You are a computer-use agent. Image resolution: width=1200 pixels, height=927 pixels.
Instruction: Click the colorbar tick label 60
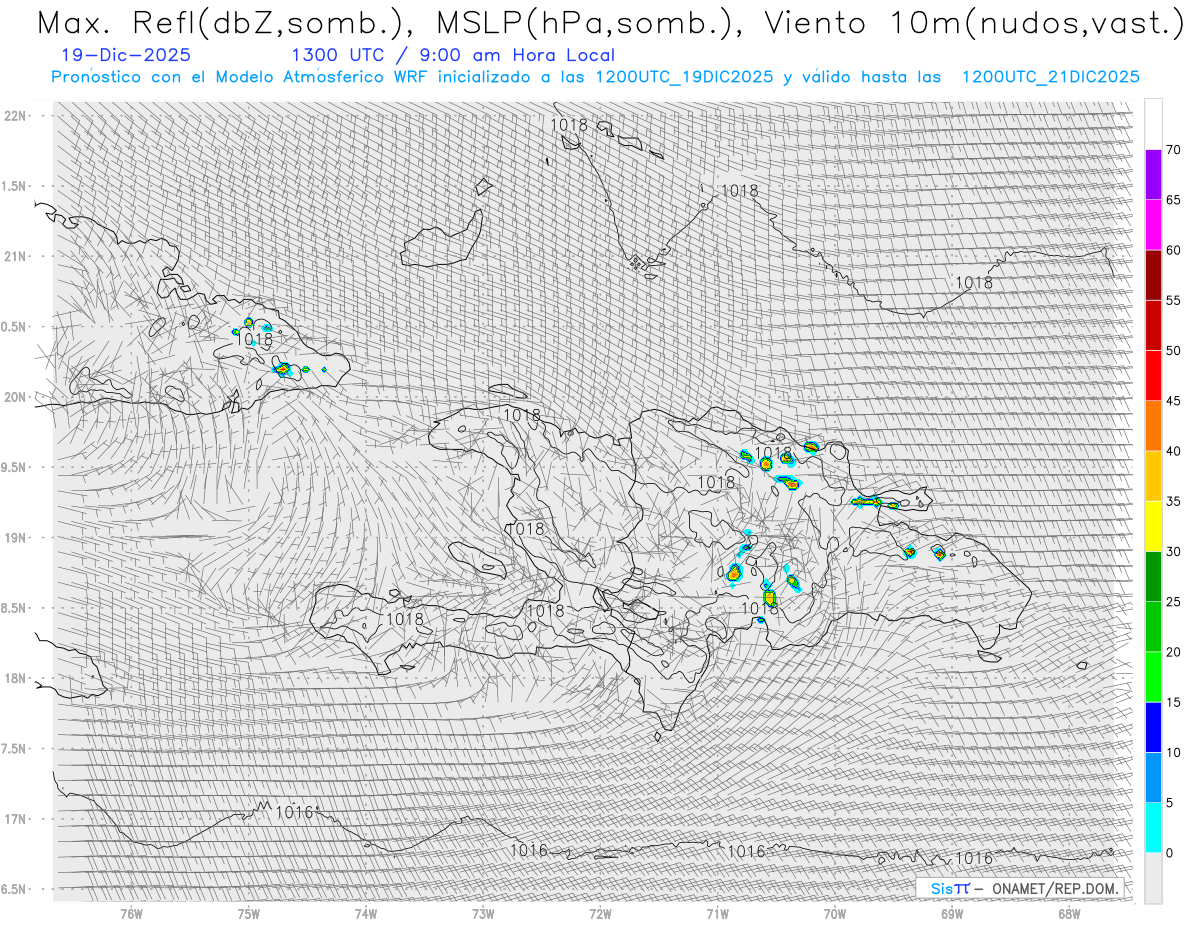click(1173, 250)
